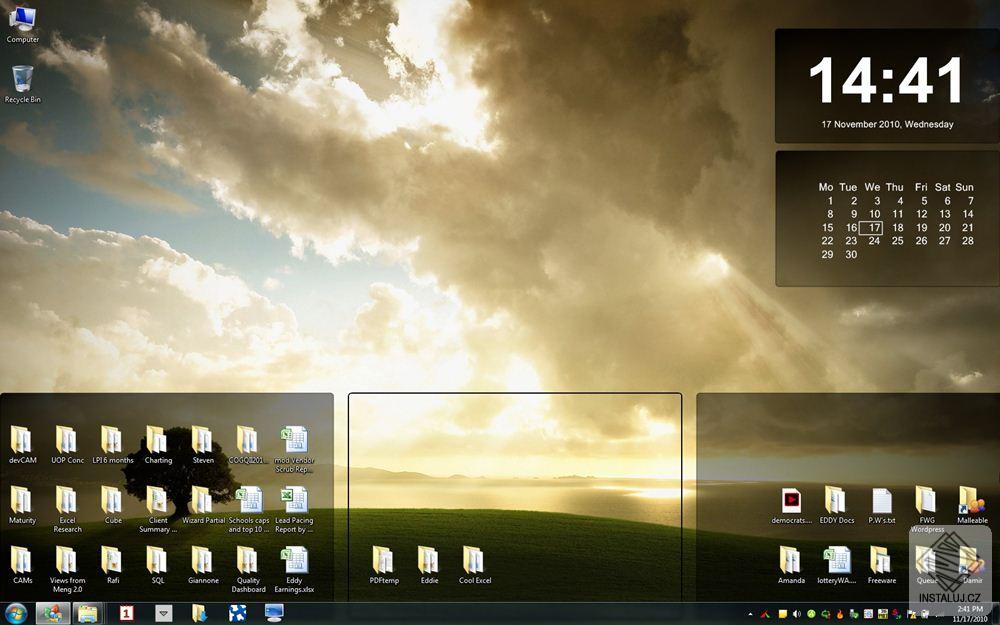The image size is (1000, 625).
Task: Select day 17 in the calendar gadget
Action: tap(871, 228)
